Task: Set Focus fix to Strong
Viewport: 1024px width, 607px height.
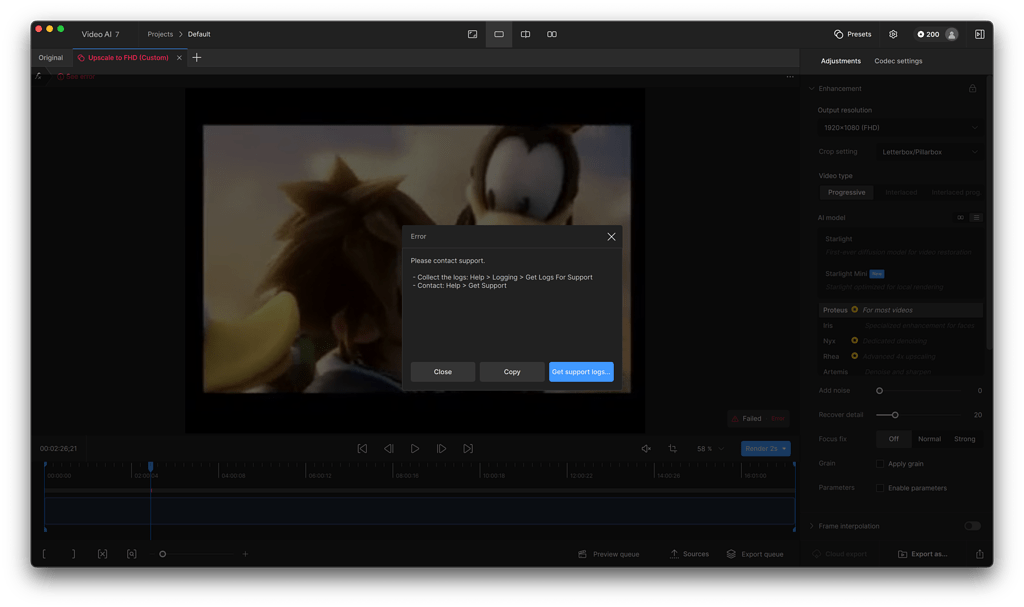Action: coord(965,439)
